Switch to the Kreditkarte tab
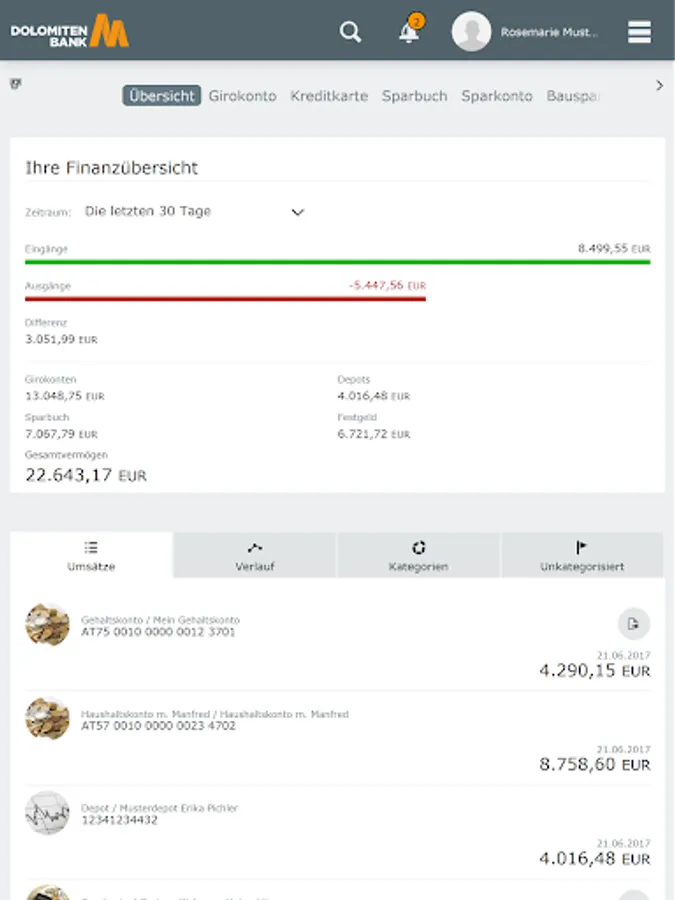 coord(329,96)
